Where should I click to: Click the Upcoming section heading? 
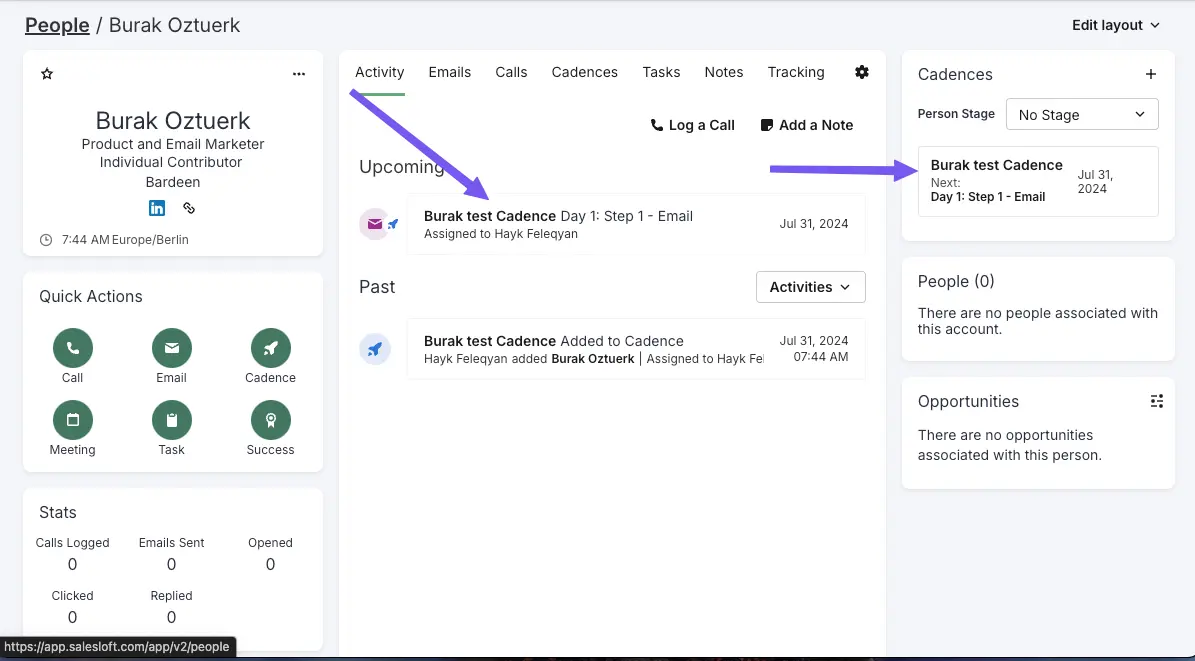pyautogui.click(x=402, y=167)
